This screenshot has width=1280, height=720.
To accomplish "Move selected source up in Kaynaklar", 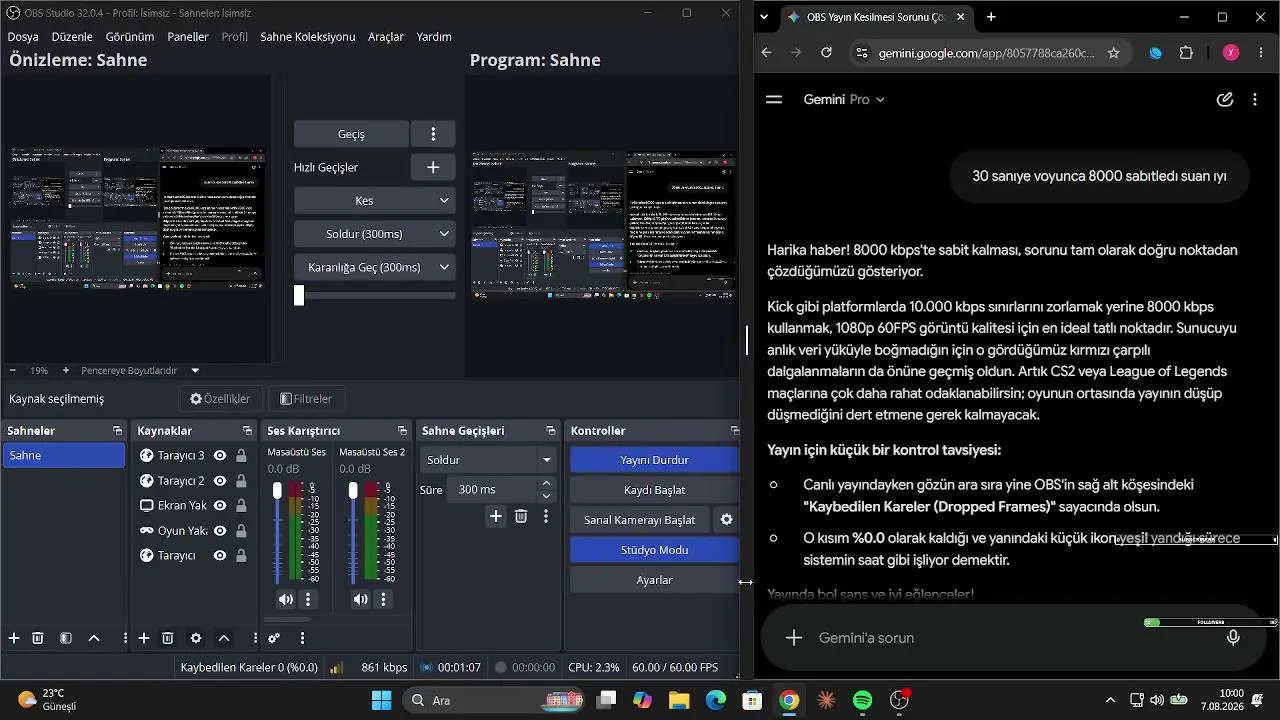I will [x=224, y=638].
